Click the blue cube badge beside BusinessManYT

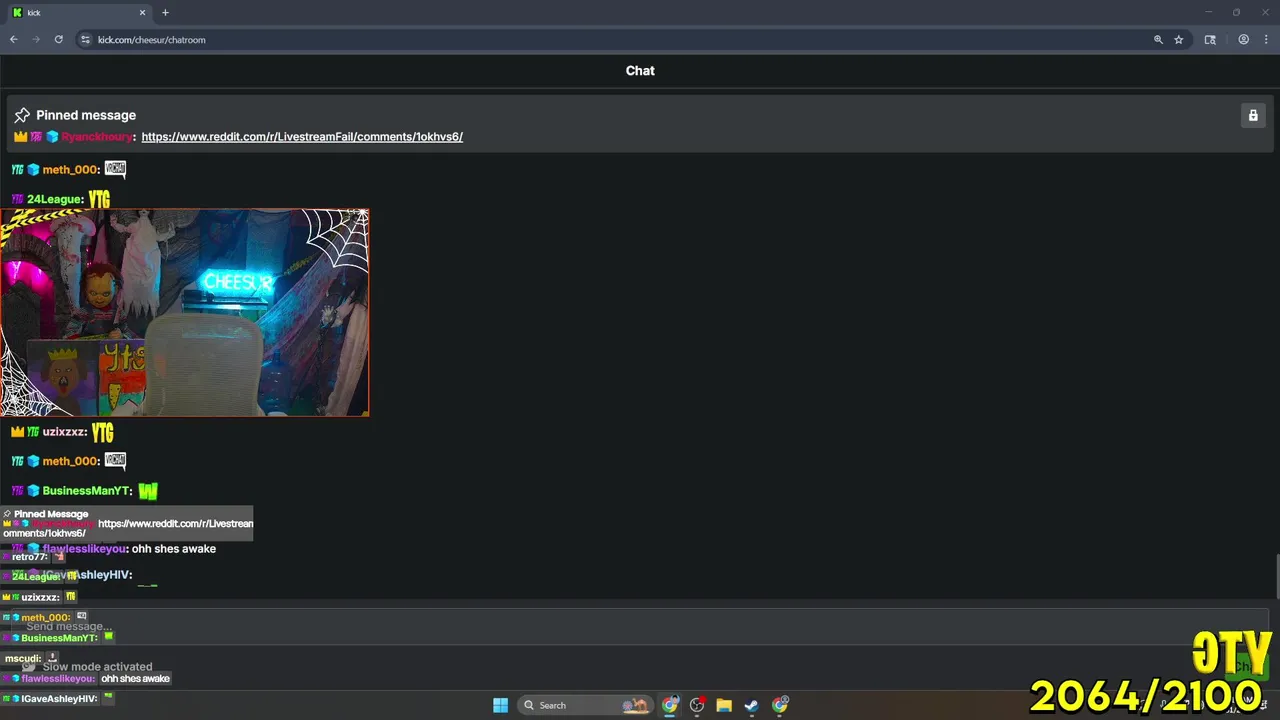click(33, 491)
